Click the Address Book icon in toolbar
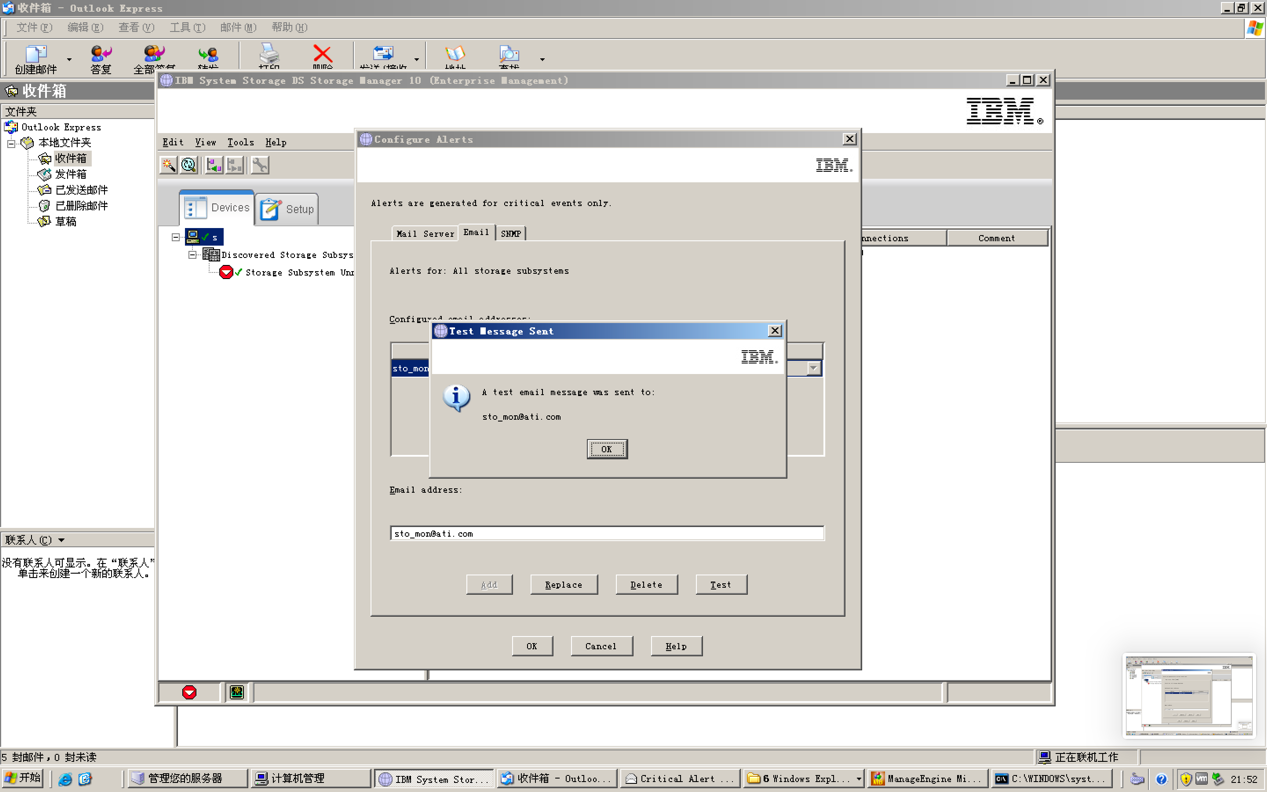The height and width of the screenshot is (792, 1267). point(455,56)
